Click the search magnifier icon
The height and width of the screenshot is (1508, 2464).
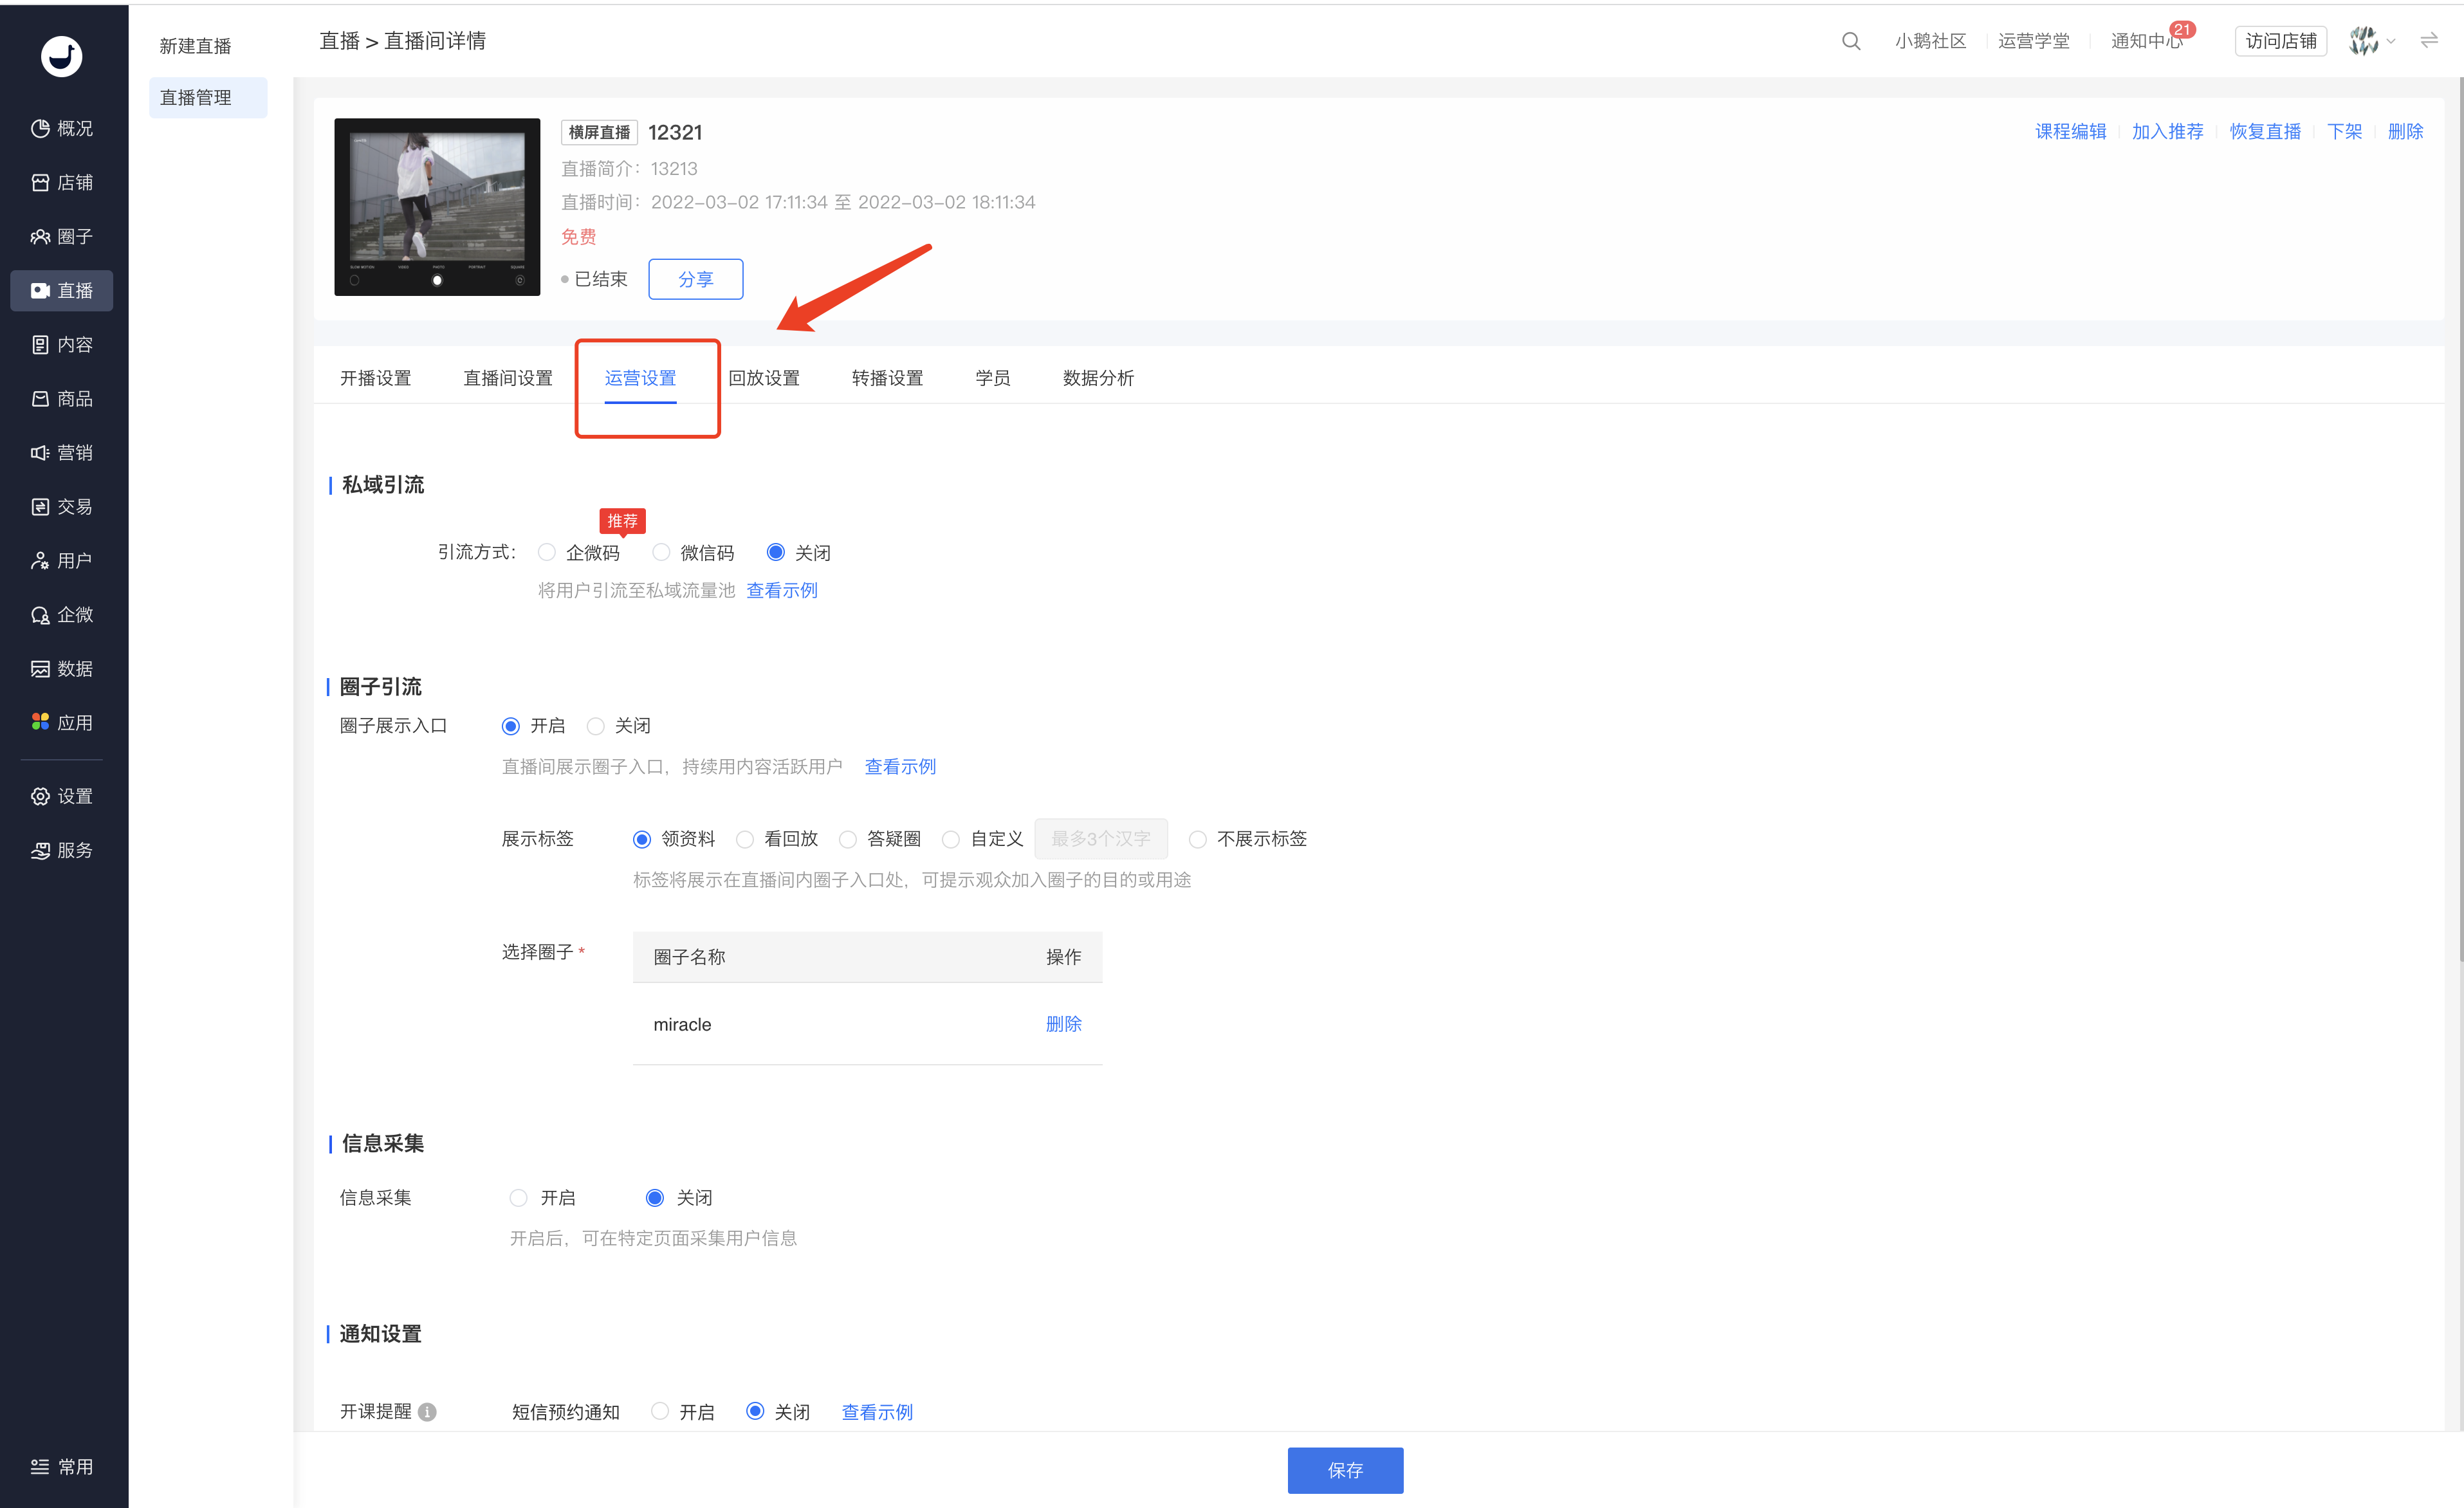[x=1850, y=41]
